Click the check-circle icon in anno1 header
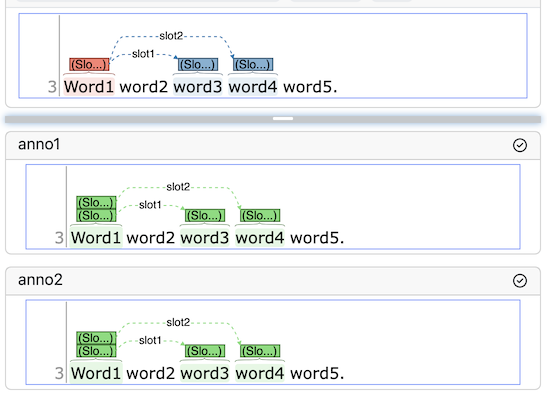The width and height of the screenshot is (547, 396). (x=519, y=145)
